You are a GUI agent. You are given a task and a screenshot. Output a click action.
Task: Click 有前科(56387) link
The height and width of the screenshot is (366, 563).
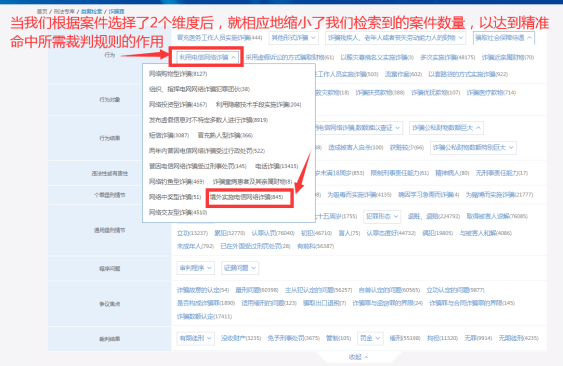[x=316, y=246]
